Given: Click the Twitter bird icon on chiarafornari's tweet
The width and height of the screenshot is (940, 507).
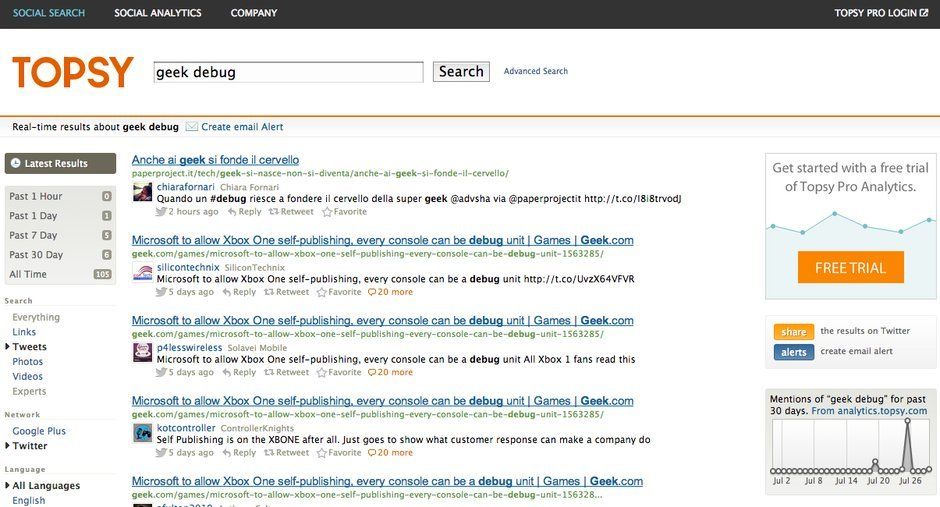Looking at the screenshot, I should (x=161, y=212).
